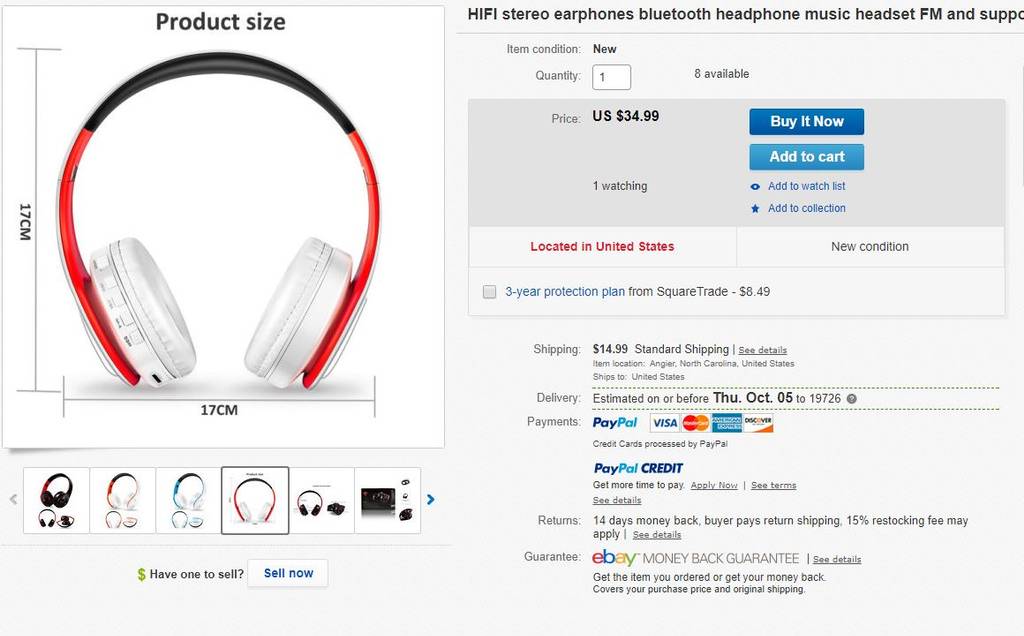The height and width of the screenshot is (636, 1024).
Task: Select the blue and white headphones thumbnail
Action: click(188, 499)
